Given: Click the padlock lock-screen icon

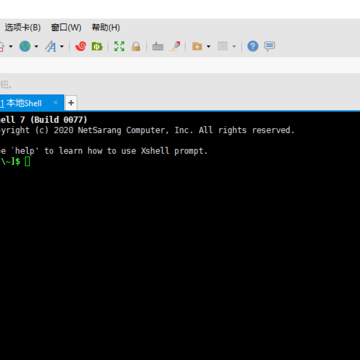Looking at the screenshot, I should pyautogui.click(x=136, y=46).
